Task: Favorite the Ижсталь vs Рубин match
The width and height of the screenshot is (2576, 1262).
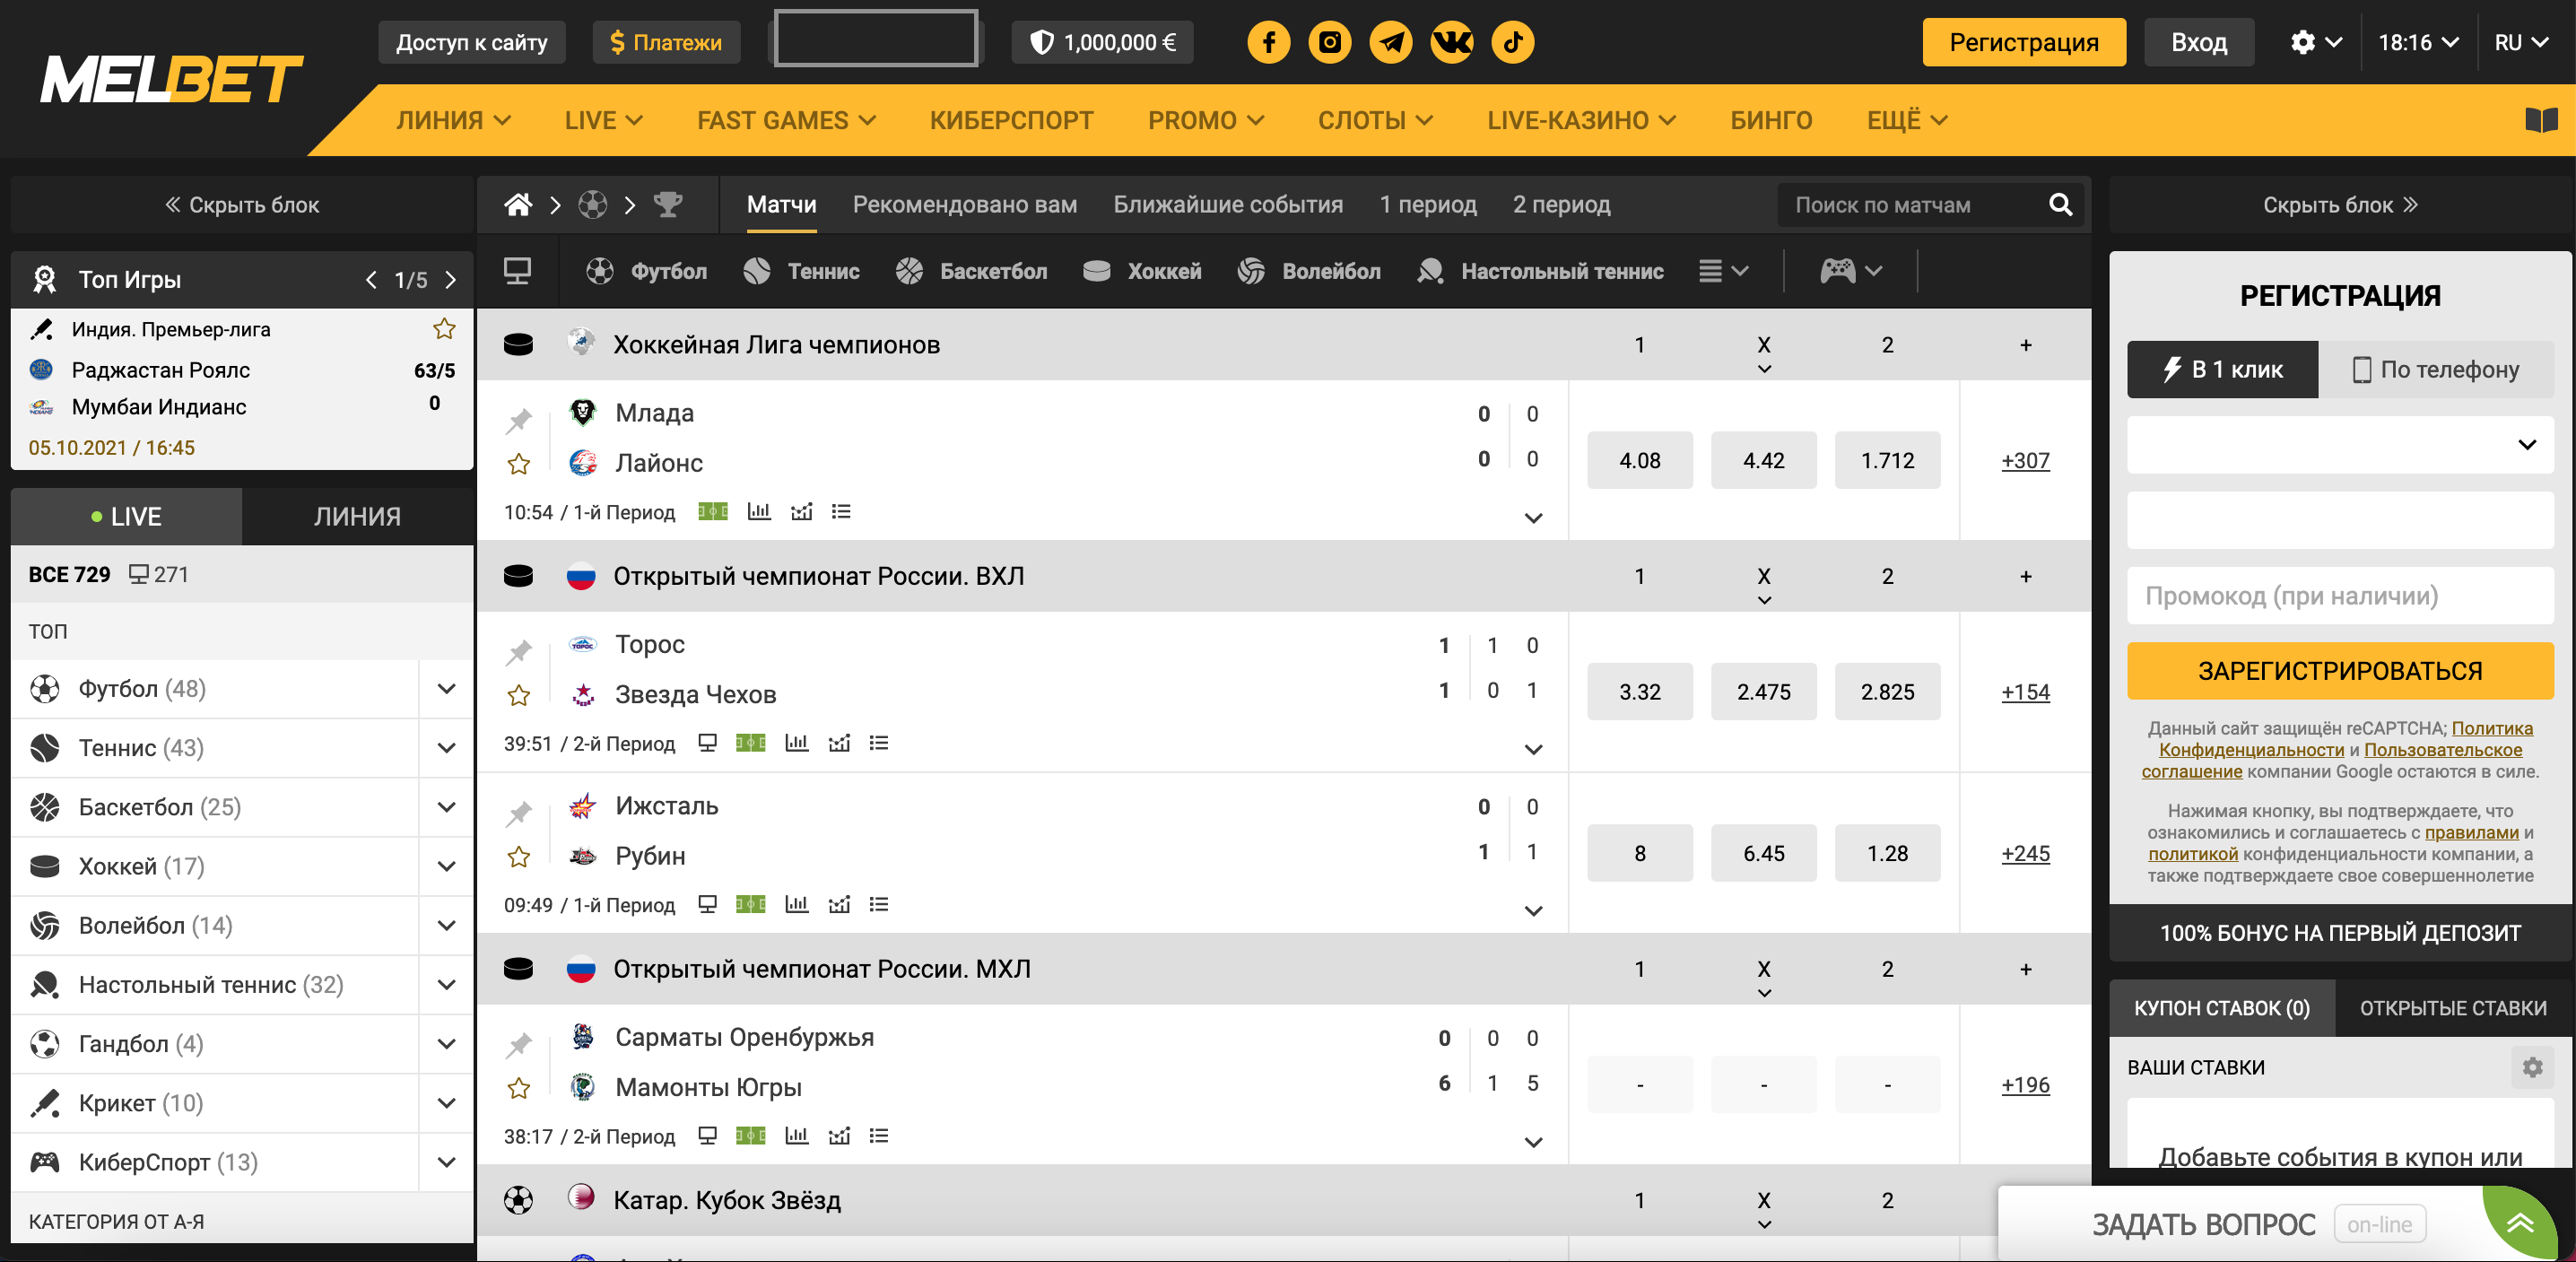Action: click(x=518, y=857)
